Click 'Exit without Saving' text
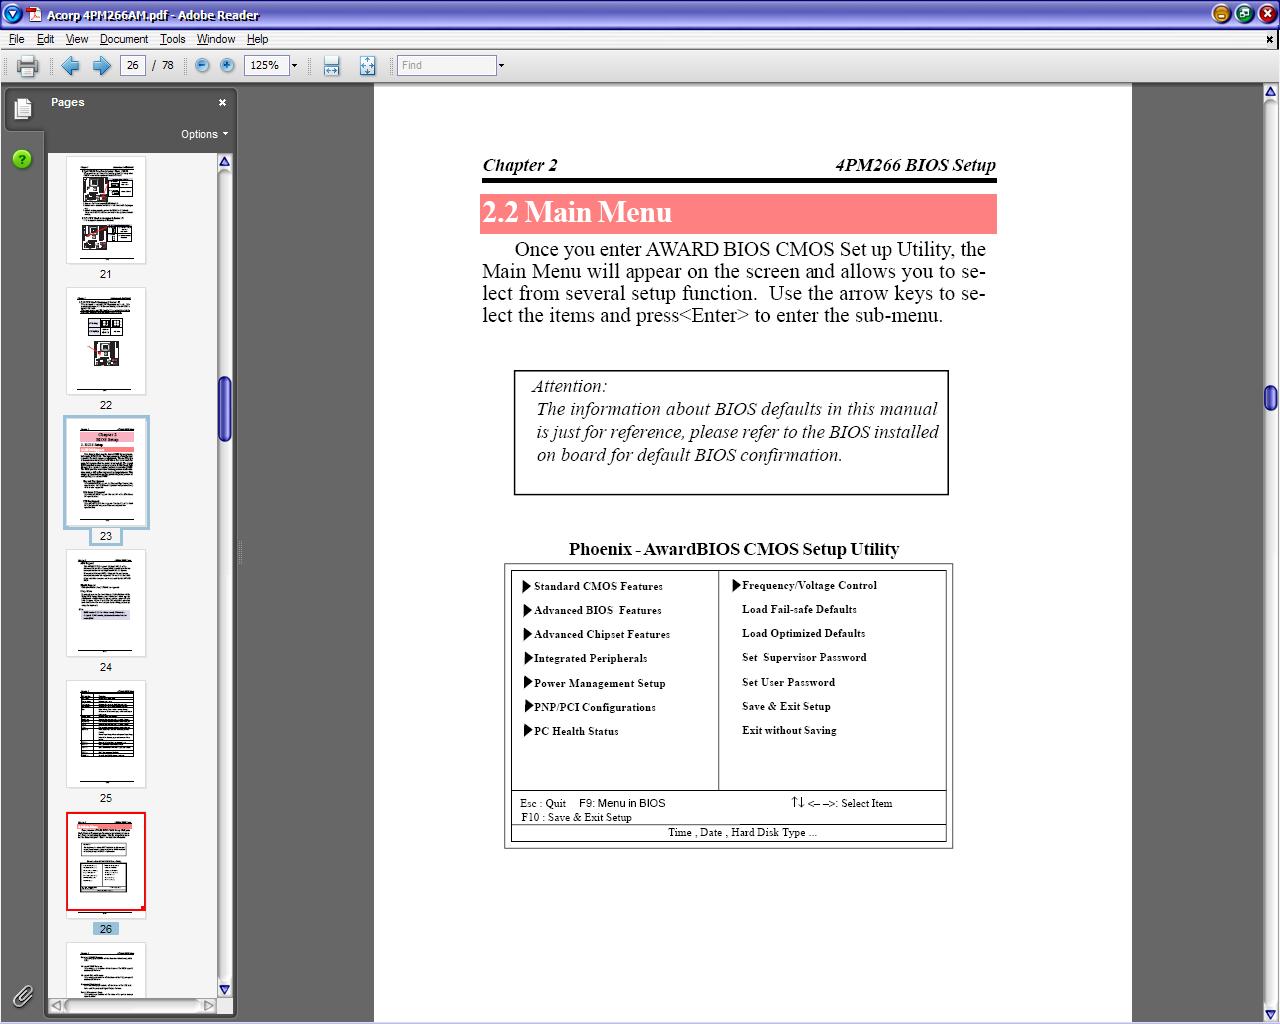1280x1024 pixels. 789,730
